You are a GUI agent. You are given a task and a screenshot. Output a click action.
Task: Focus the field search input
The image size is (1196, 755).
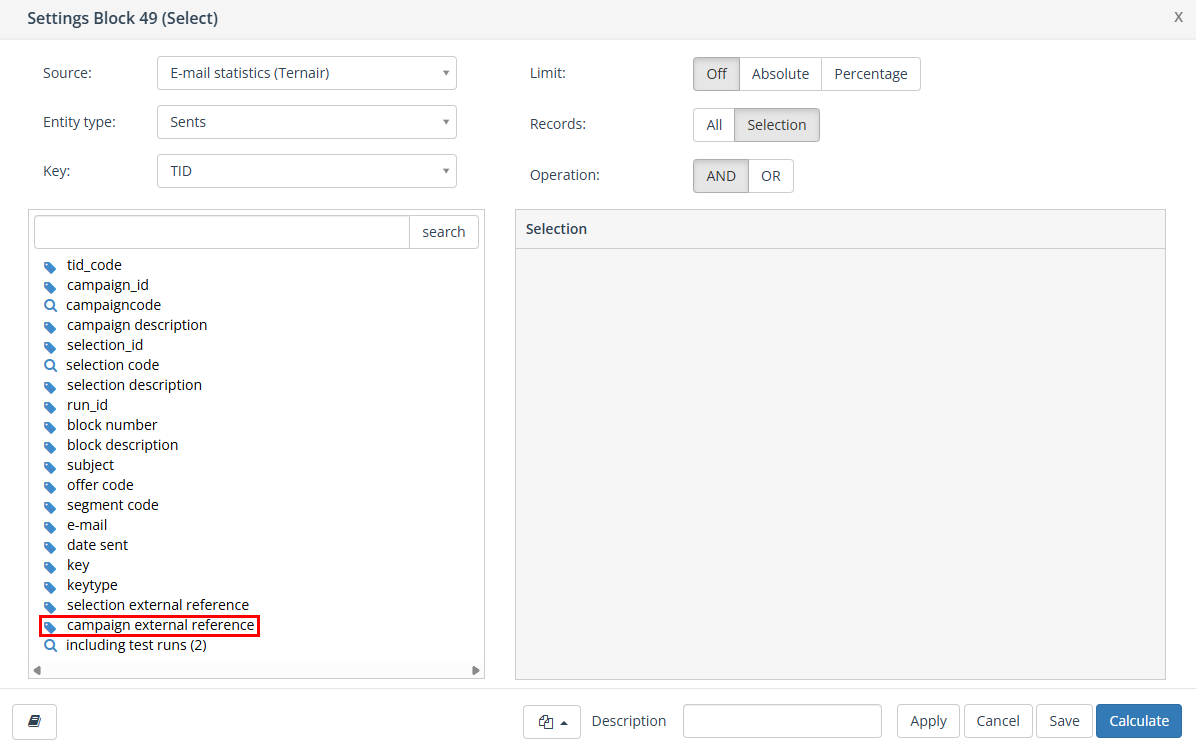[222, 232]
